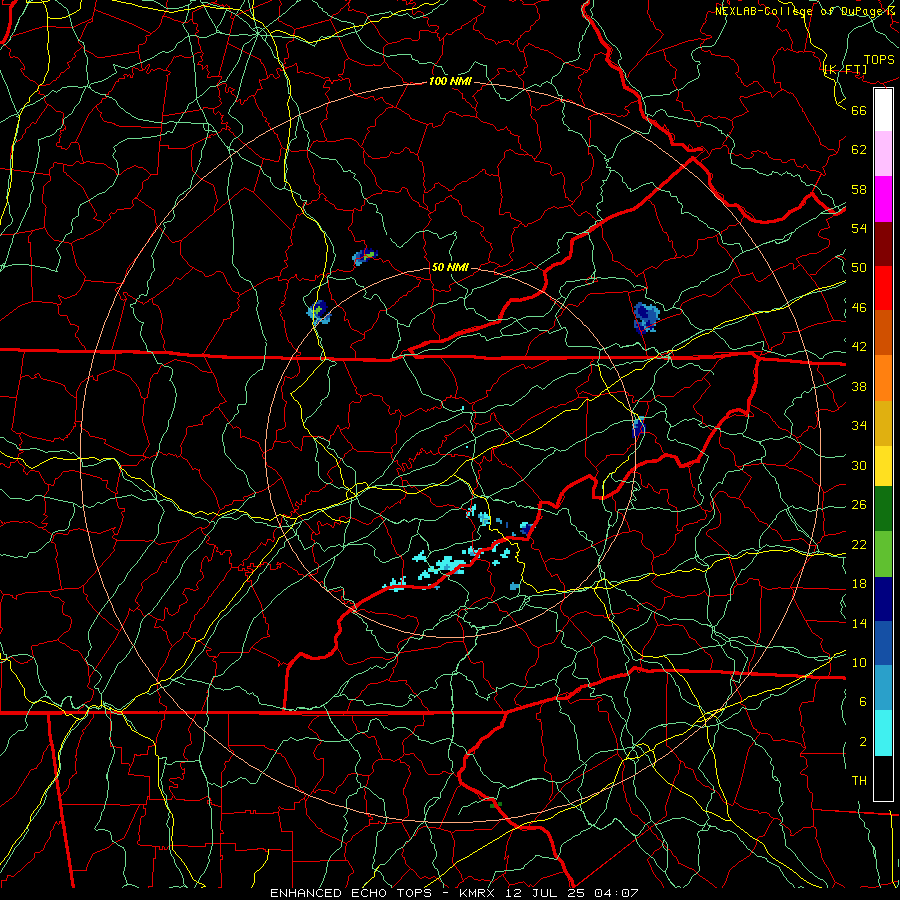
Task: Click the blue-green echo cell below 100 NMI label
Action: (364, 257)
